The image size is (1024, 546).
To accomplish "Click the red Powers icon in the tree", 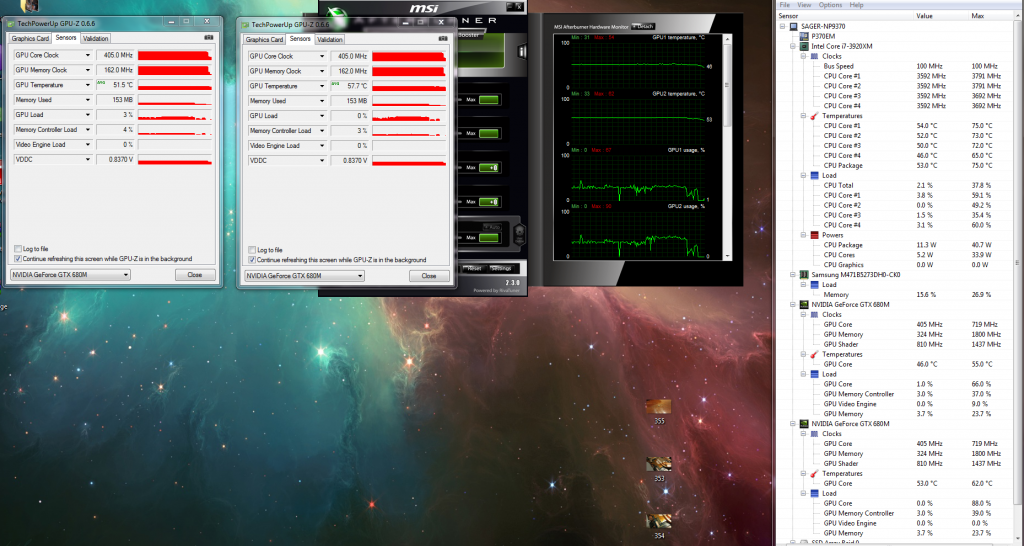I will pos(814,235).
